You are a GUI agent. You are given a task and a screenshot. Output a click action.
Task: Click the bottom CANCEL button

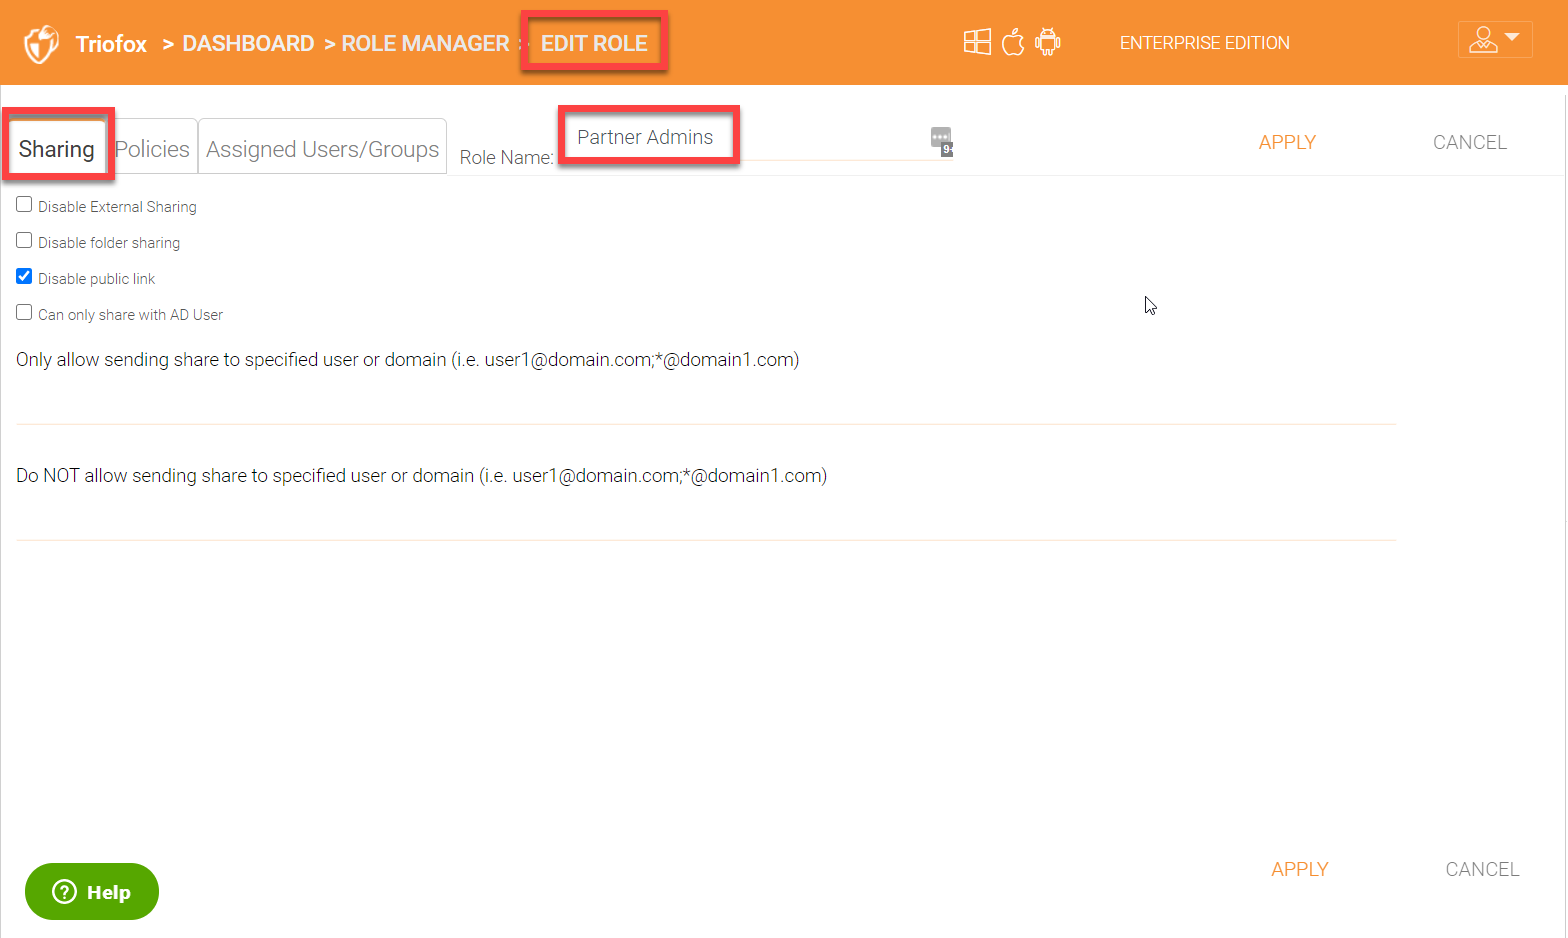pos(1482,869)
